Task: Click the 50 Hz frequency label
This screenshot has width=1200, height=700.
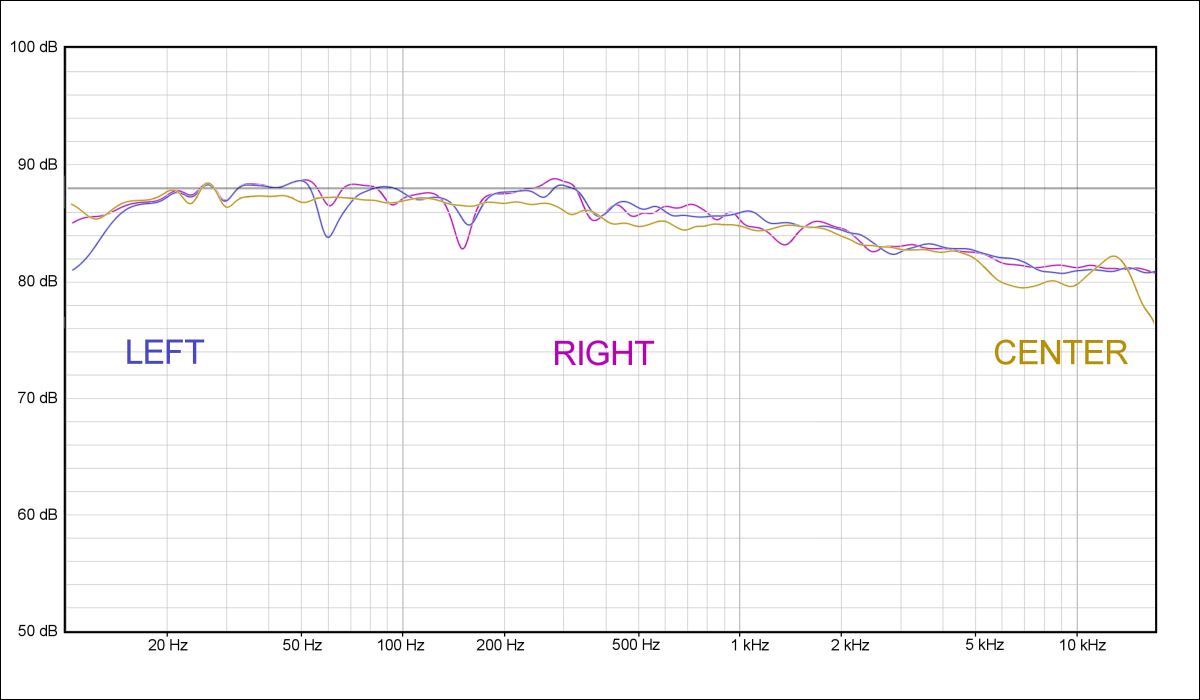Action: click(301, 645)
